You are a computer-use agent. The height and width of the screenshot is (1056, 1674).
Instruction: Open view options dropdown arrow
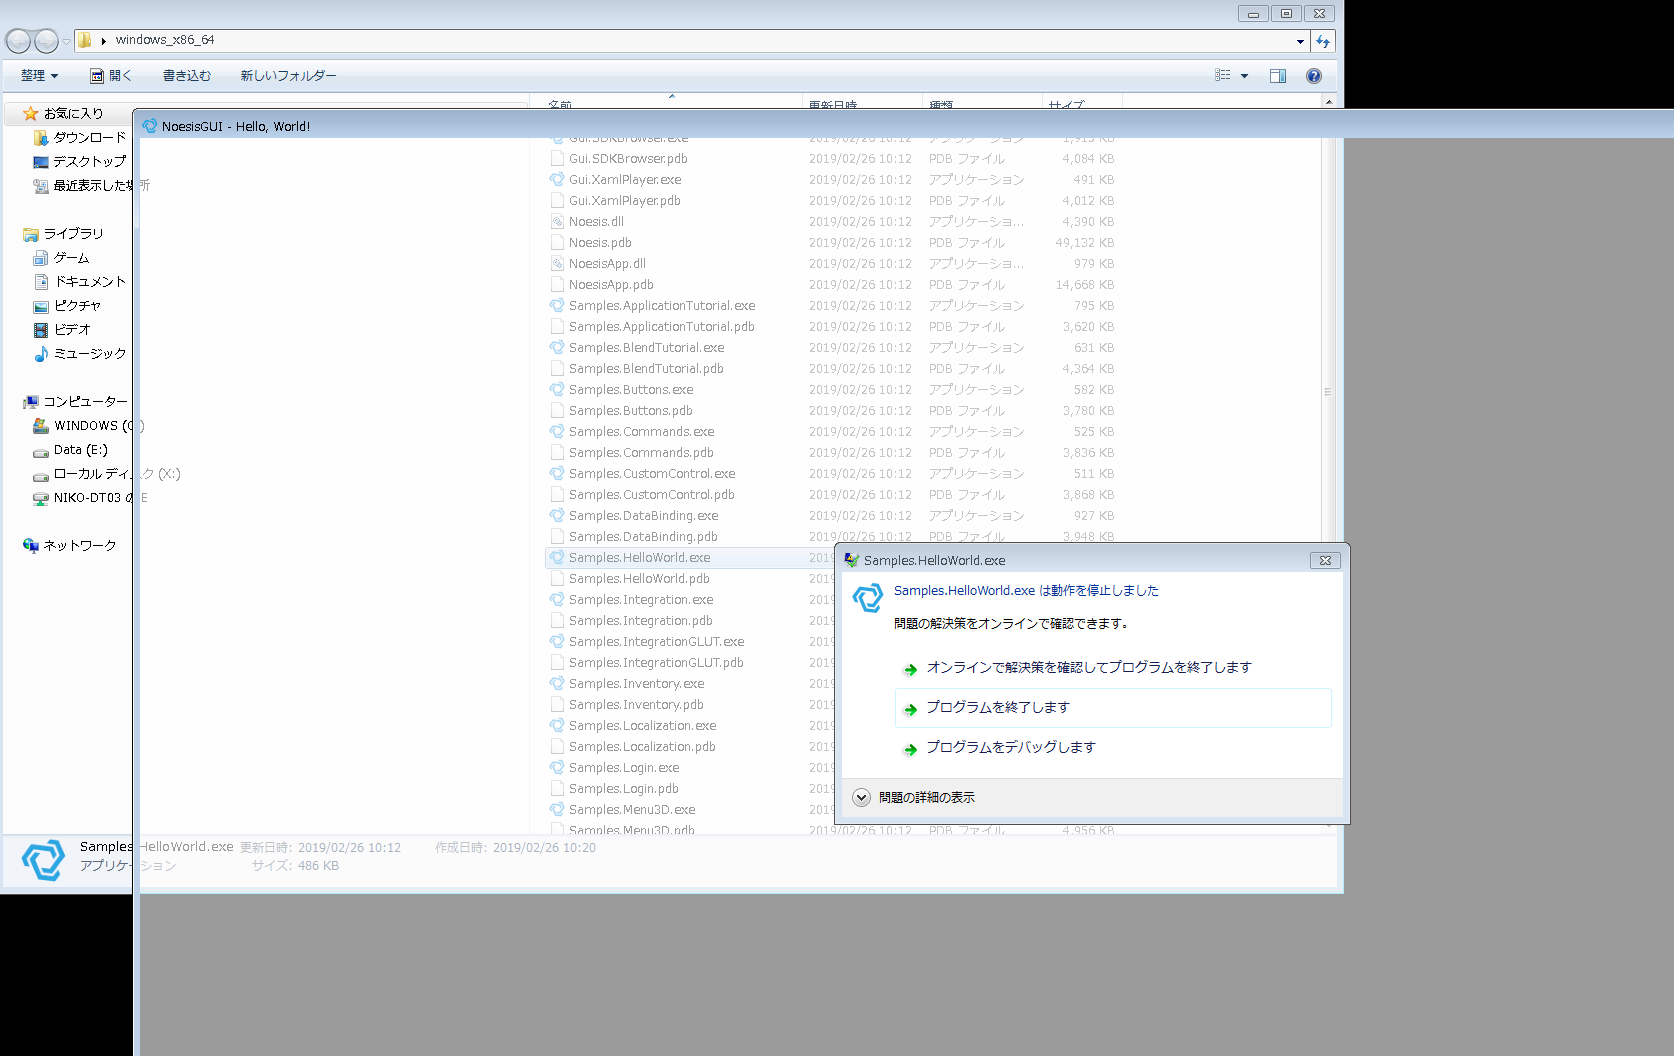(1244, 76)
